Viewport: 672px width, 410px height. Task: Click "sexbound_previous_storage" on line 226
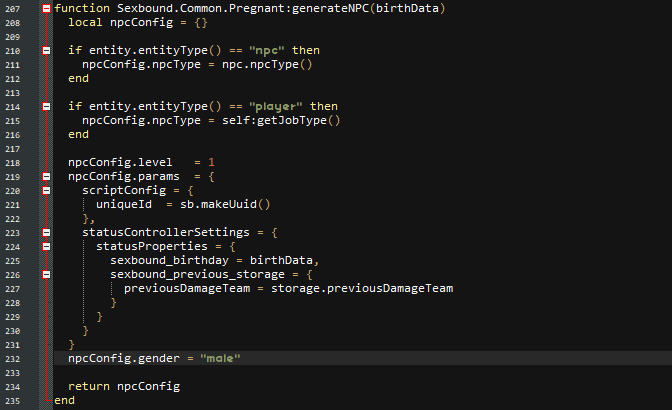pyautogui.click(x=197, y=274)
